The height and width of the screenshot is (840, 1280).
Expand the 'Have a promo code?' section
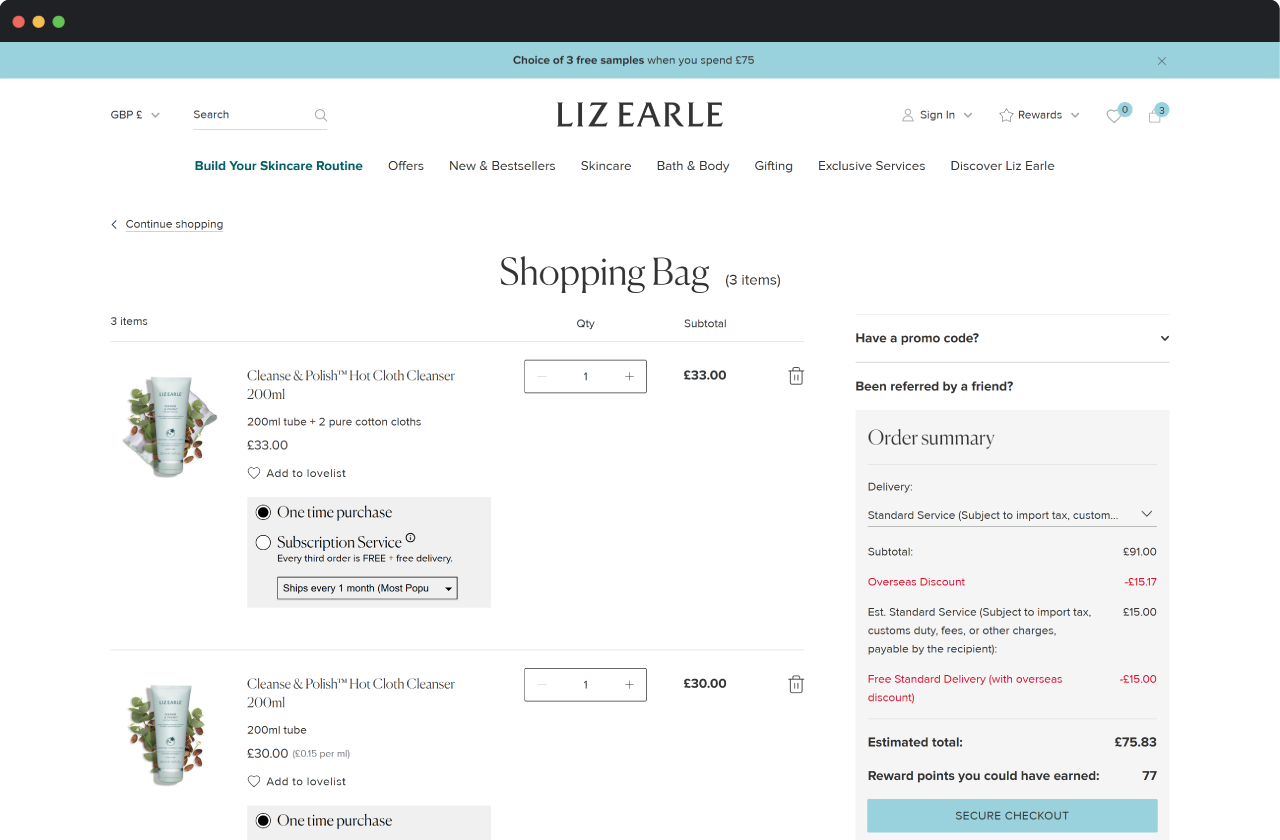click(x=1011, y=338)
